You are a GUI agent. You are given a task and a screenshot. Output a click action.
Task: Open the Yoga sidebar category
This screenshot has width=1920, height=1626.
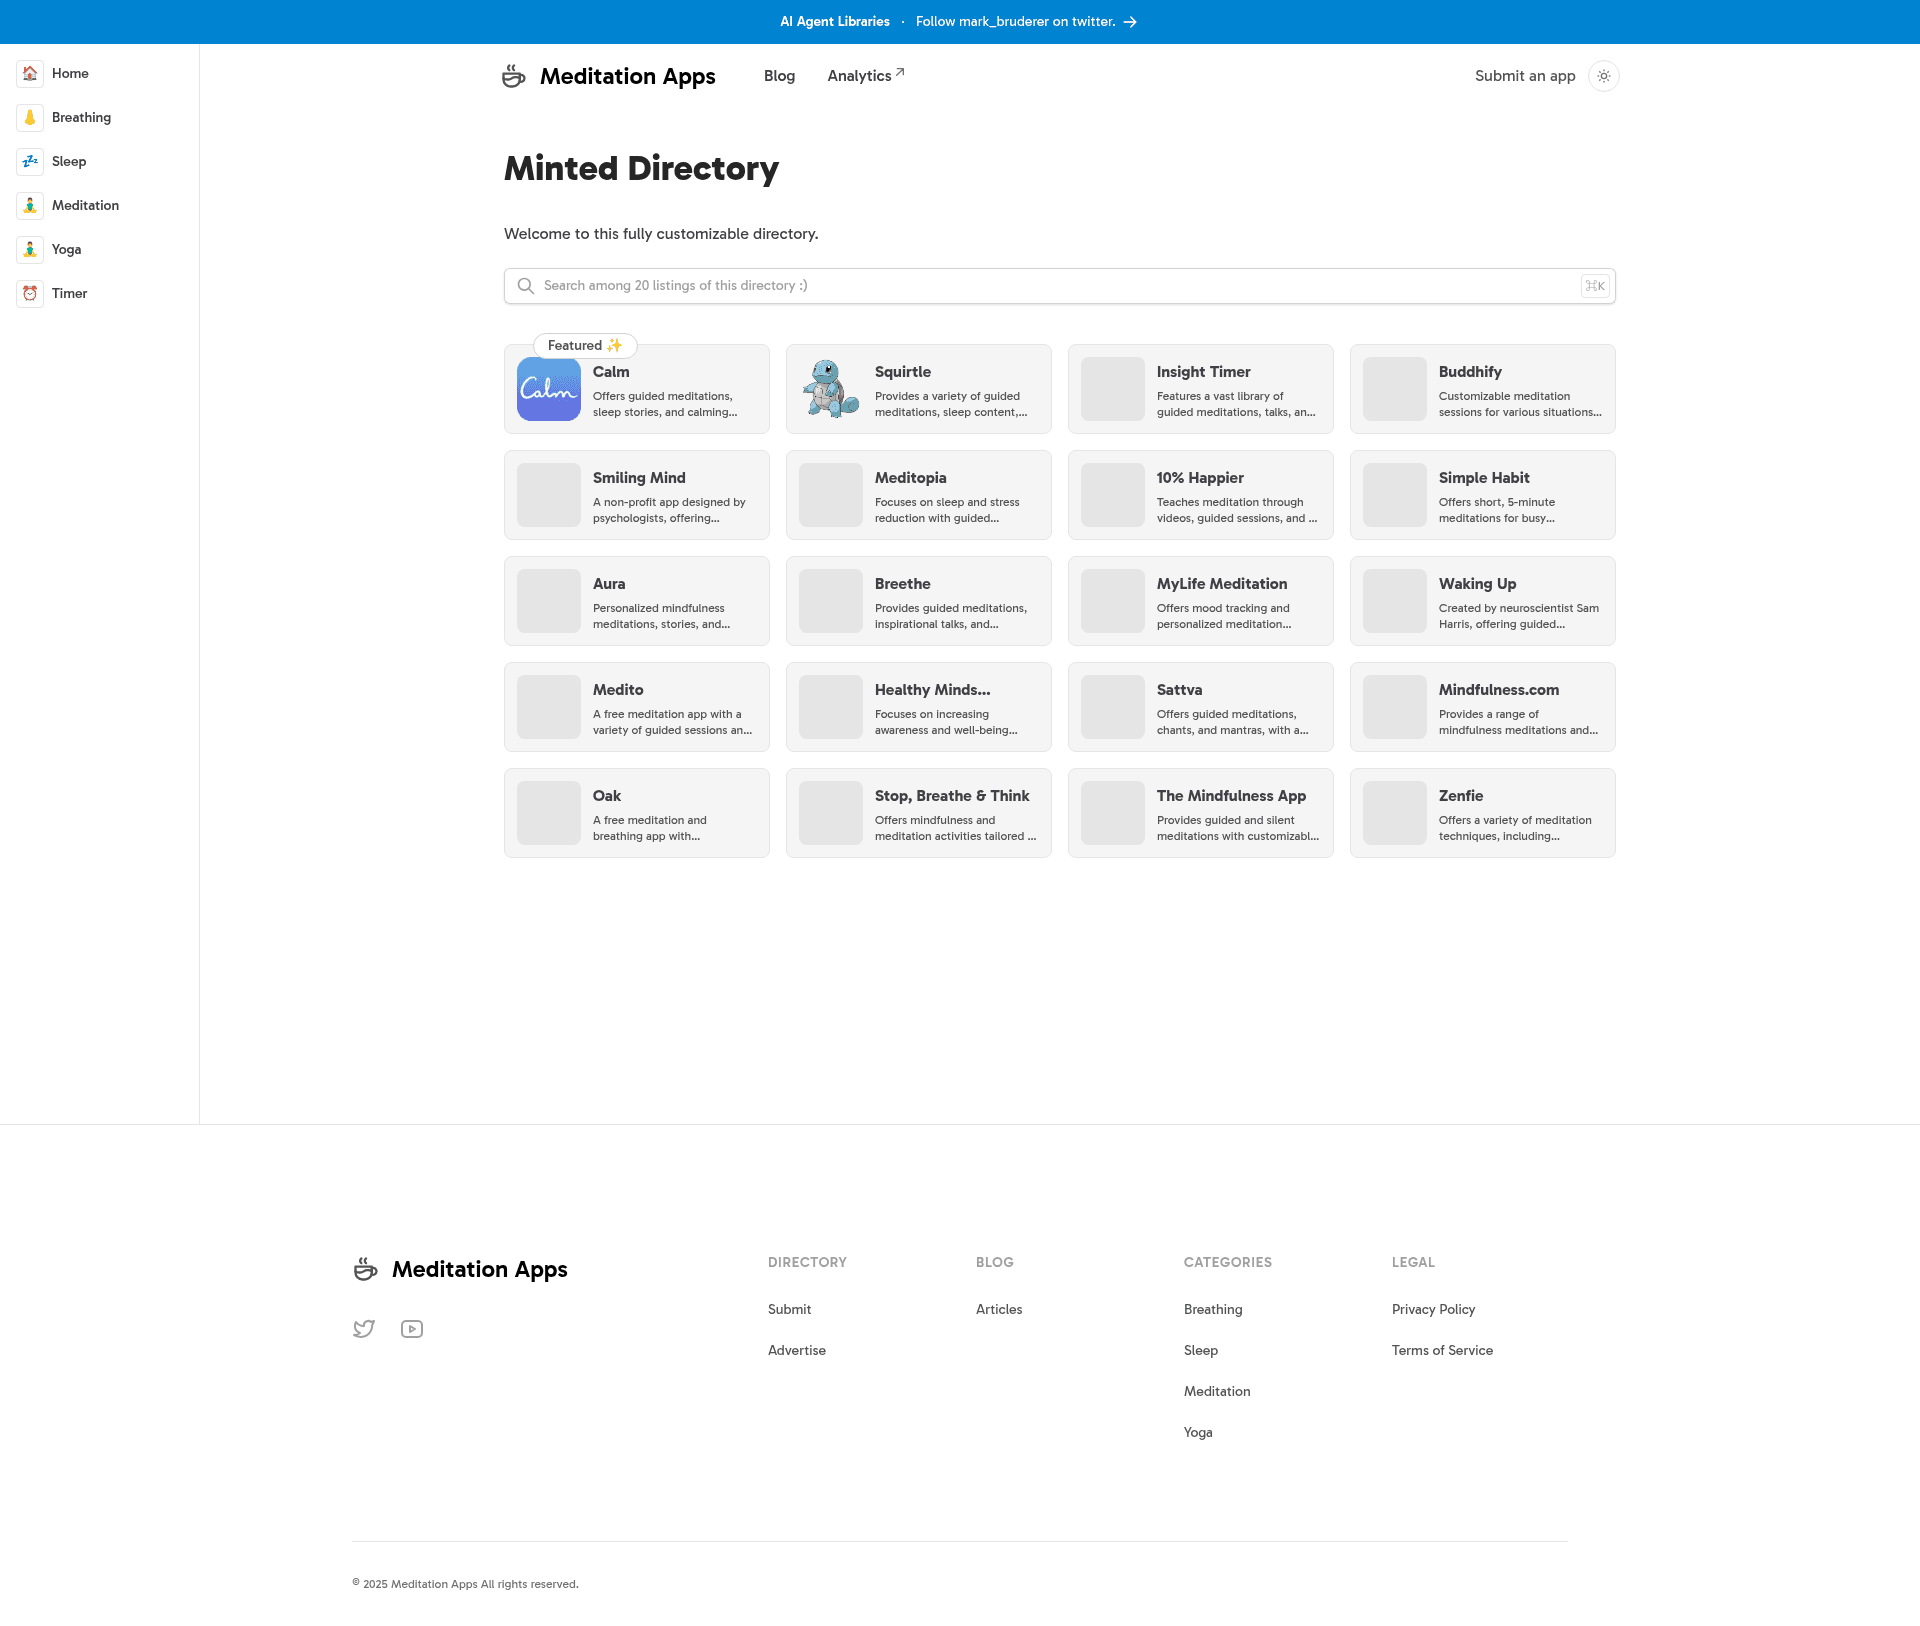click(x=100, y=250)
